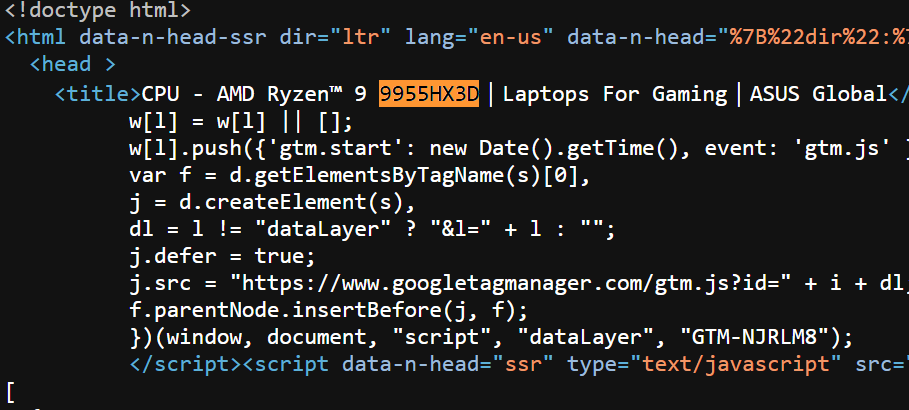Click "AMD Ryzen™ 9" in title

[292, 94]
